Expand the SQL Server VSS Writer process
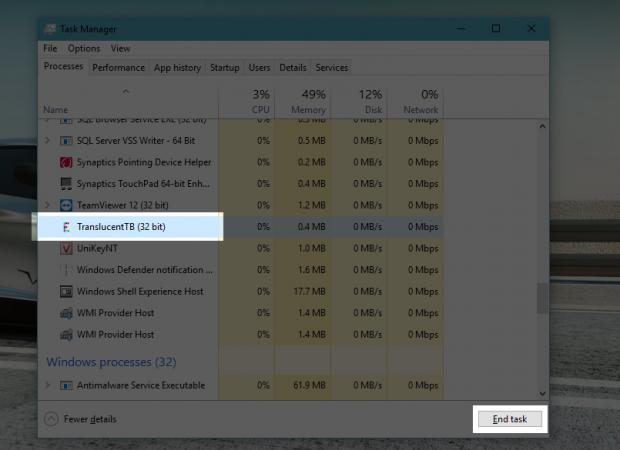620x450 pixels. [48, 140]
